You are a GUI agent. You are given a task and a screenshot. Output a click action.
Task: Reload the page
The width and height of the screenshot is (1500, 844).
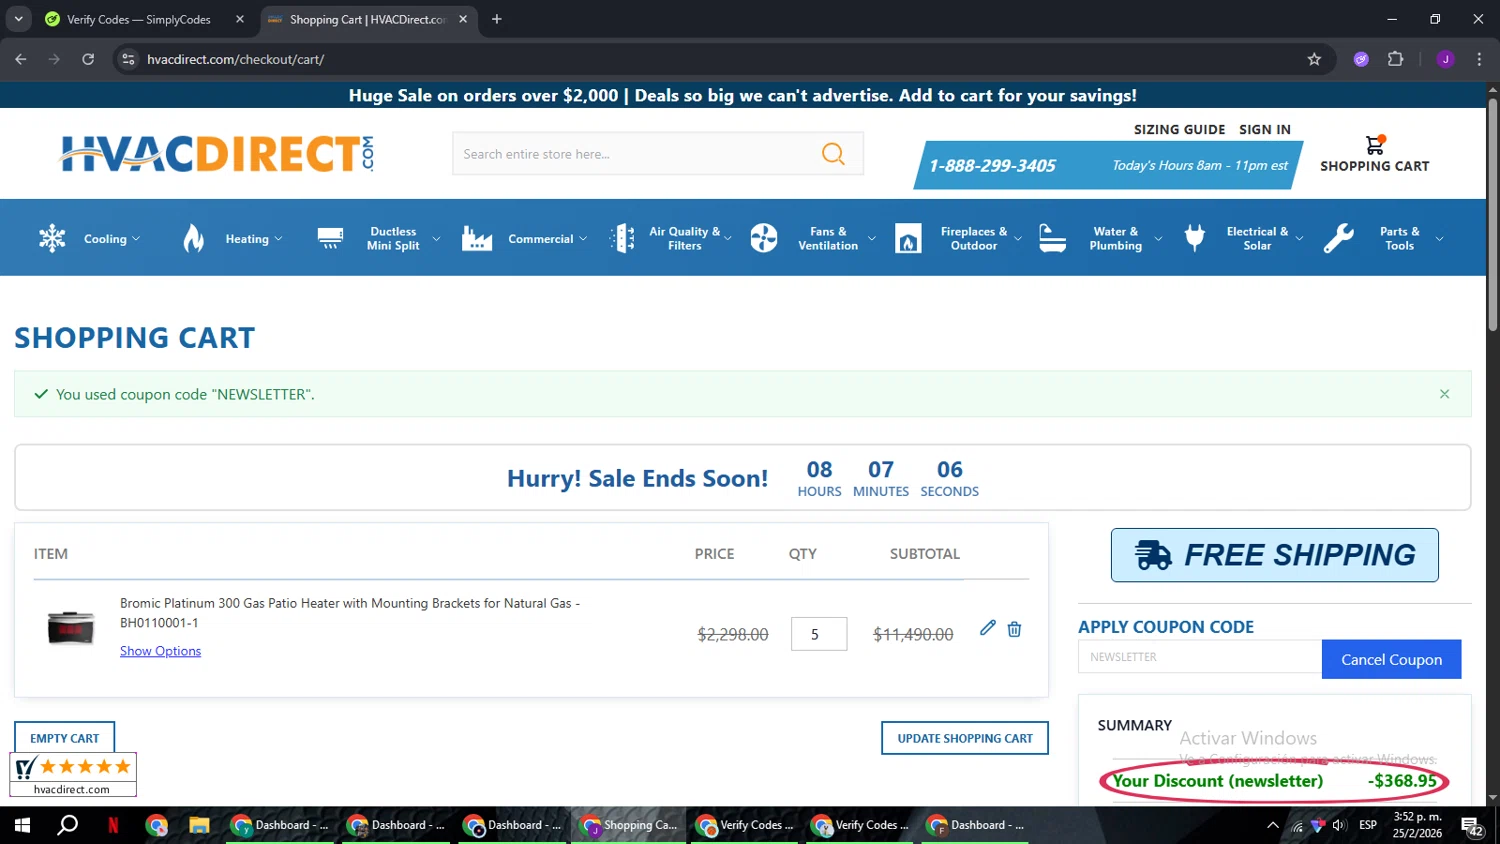click(88, 59)
